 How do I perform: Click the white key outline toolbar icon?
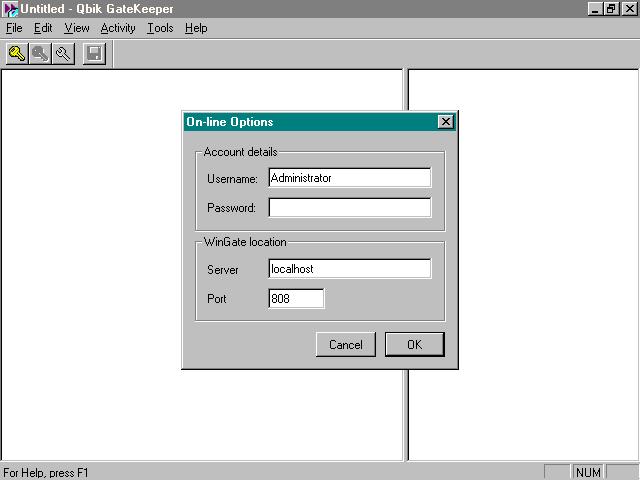point(63,53)
